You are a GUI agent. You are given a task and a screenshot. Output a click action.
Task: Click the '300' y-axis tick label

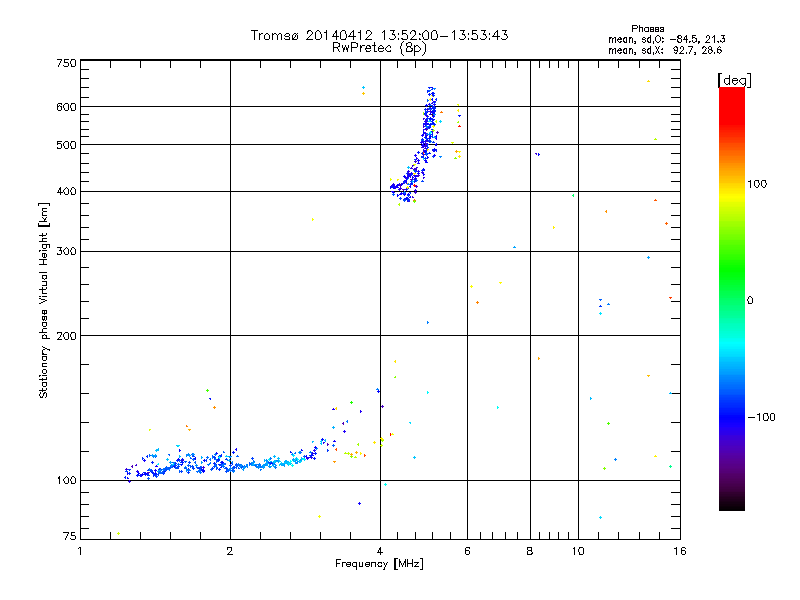click(x=67, y=252)
